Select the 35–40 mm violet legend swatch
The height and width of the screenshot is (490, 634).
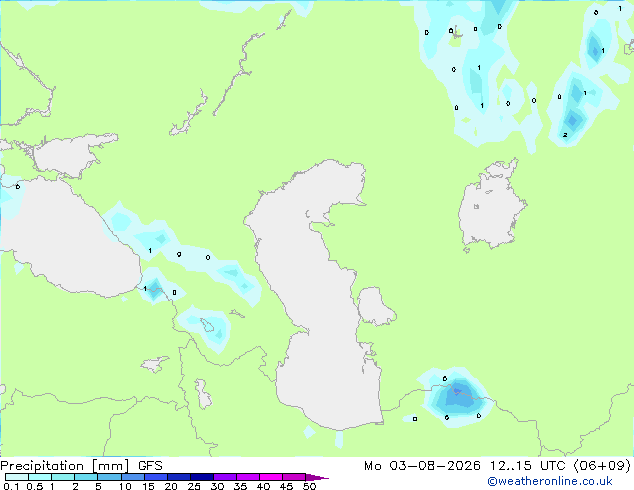(247, 477)
